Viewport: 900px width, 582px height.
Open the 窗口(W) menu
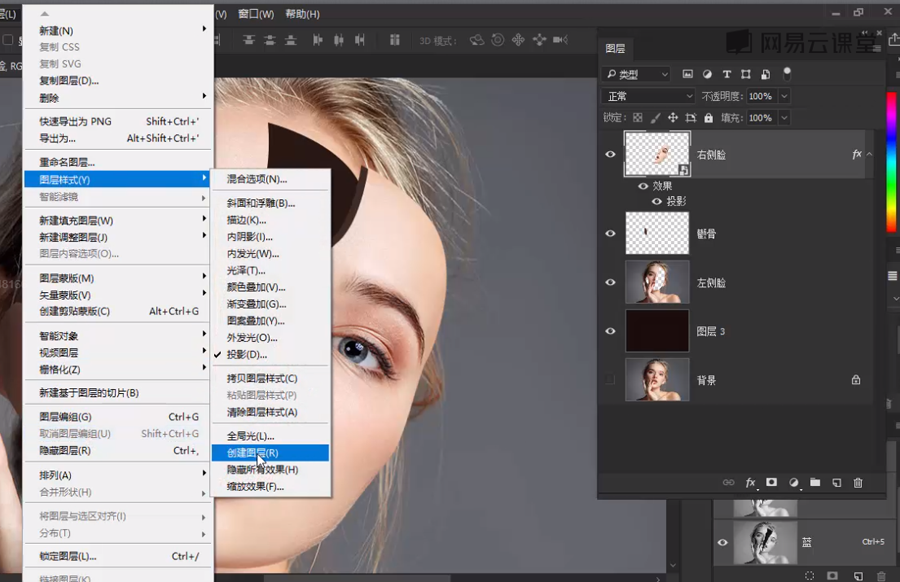click(x=256, y=14)
